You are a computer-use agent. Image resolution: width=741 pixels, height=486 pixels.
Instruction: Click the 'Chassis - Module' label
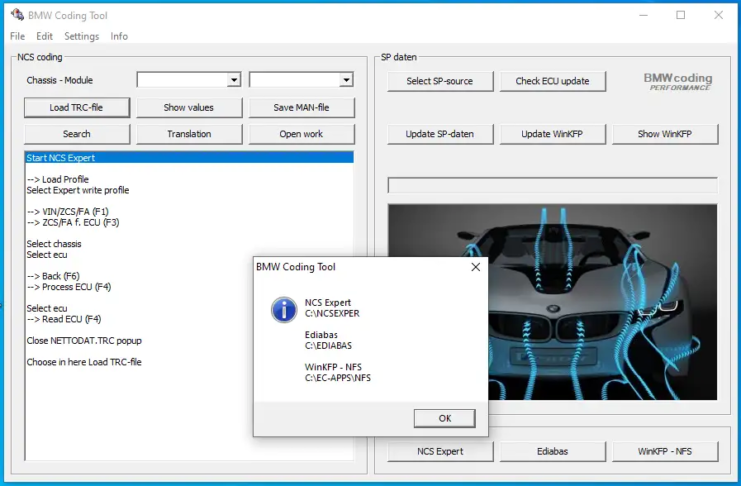(x=60, y=80)
